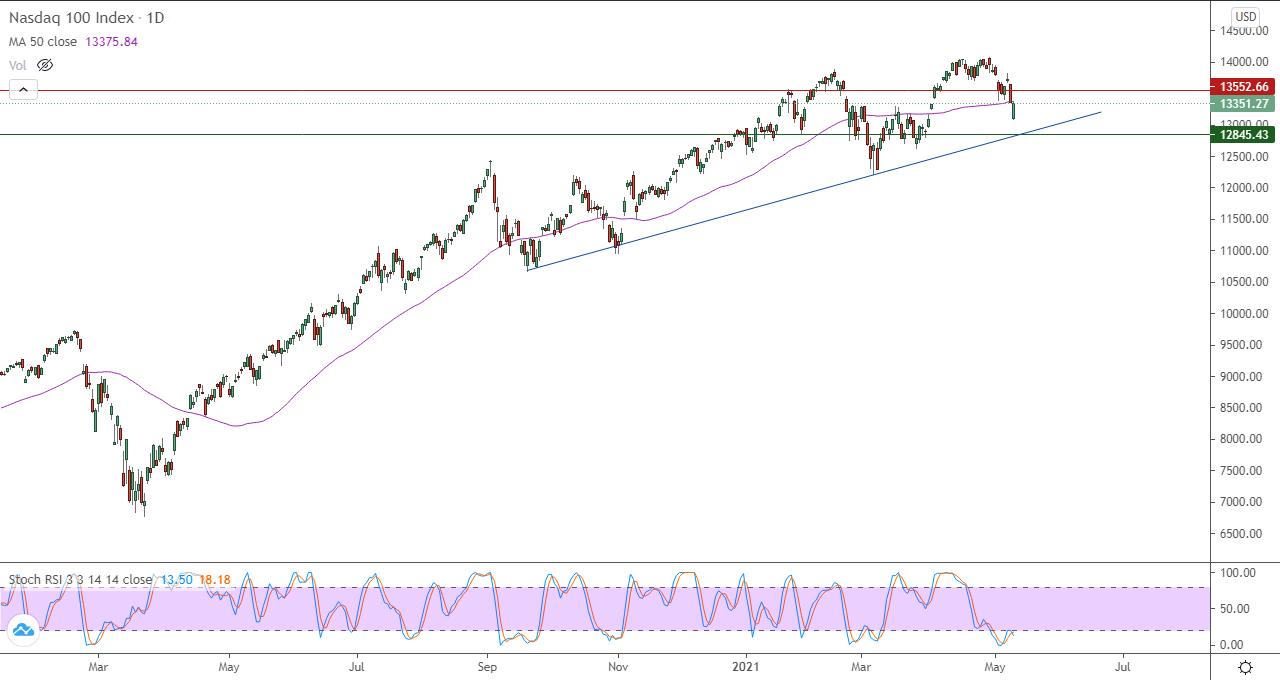Open chart settings gear icon
This screenshot has width=1280, height=680.
(1245, 667)
